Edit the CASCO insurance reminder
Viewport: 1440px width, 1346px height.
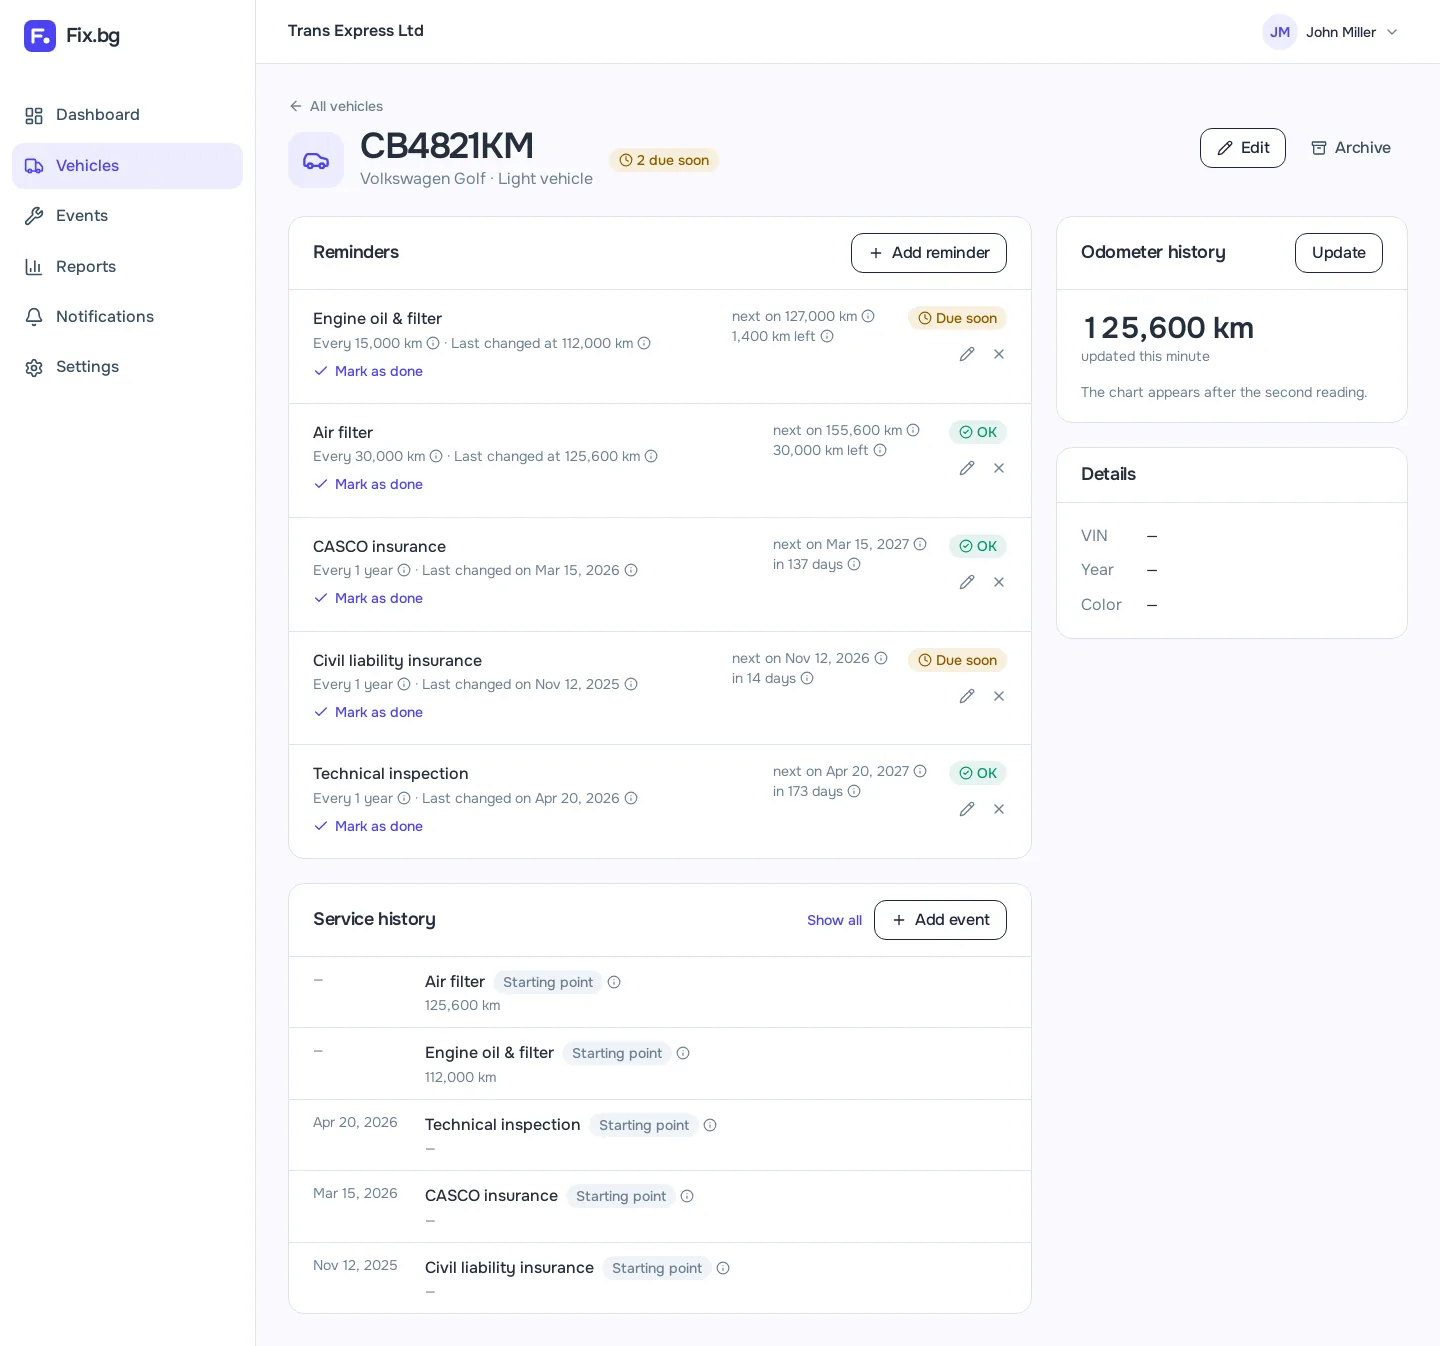967,582
